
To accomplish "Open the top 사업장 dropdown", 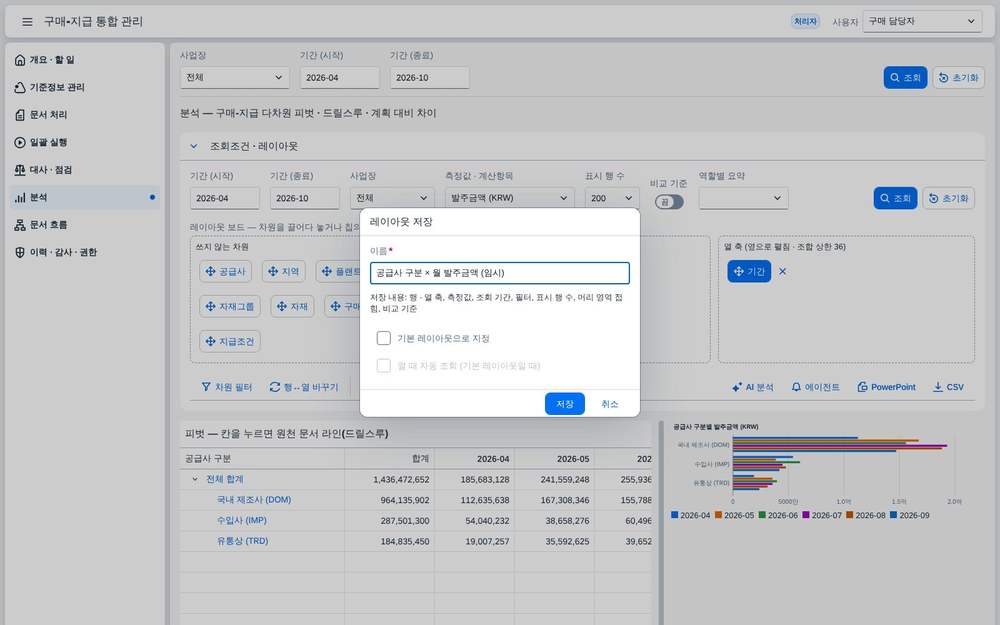I will coord(235,77).
